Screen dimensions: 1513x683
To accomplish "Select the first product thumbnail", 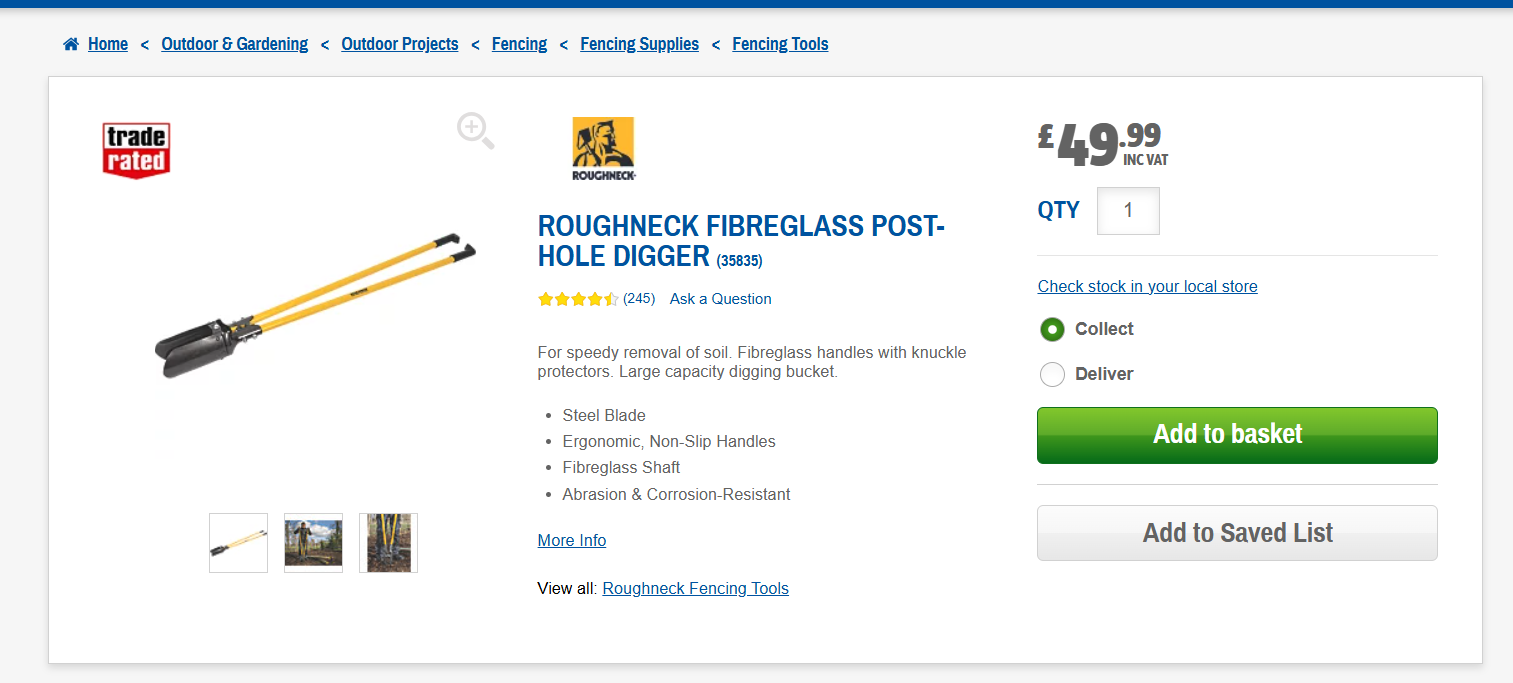I will pyautogui.click(x=238, y=543).
